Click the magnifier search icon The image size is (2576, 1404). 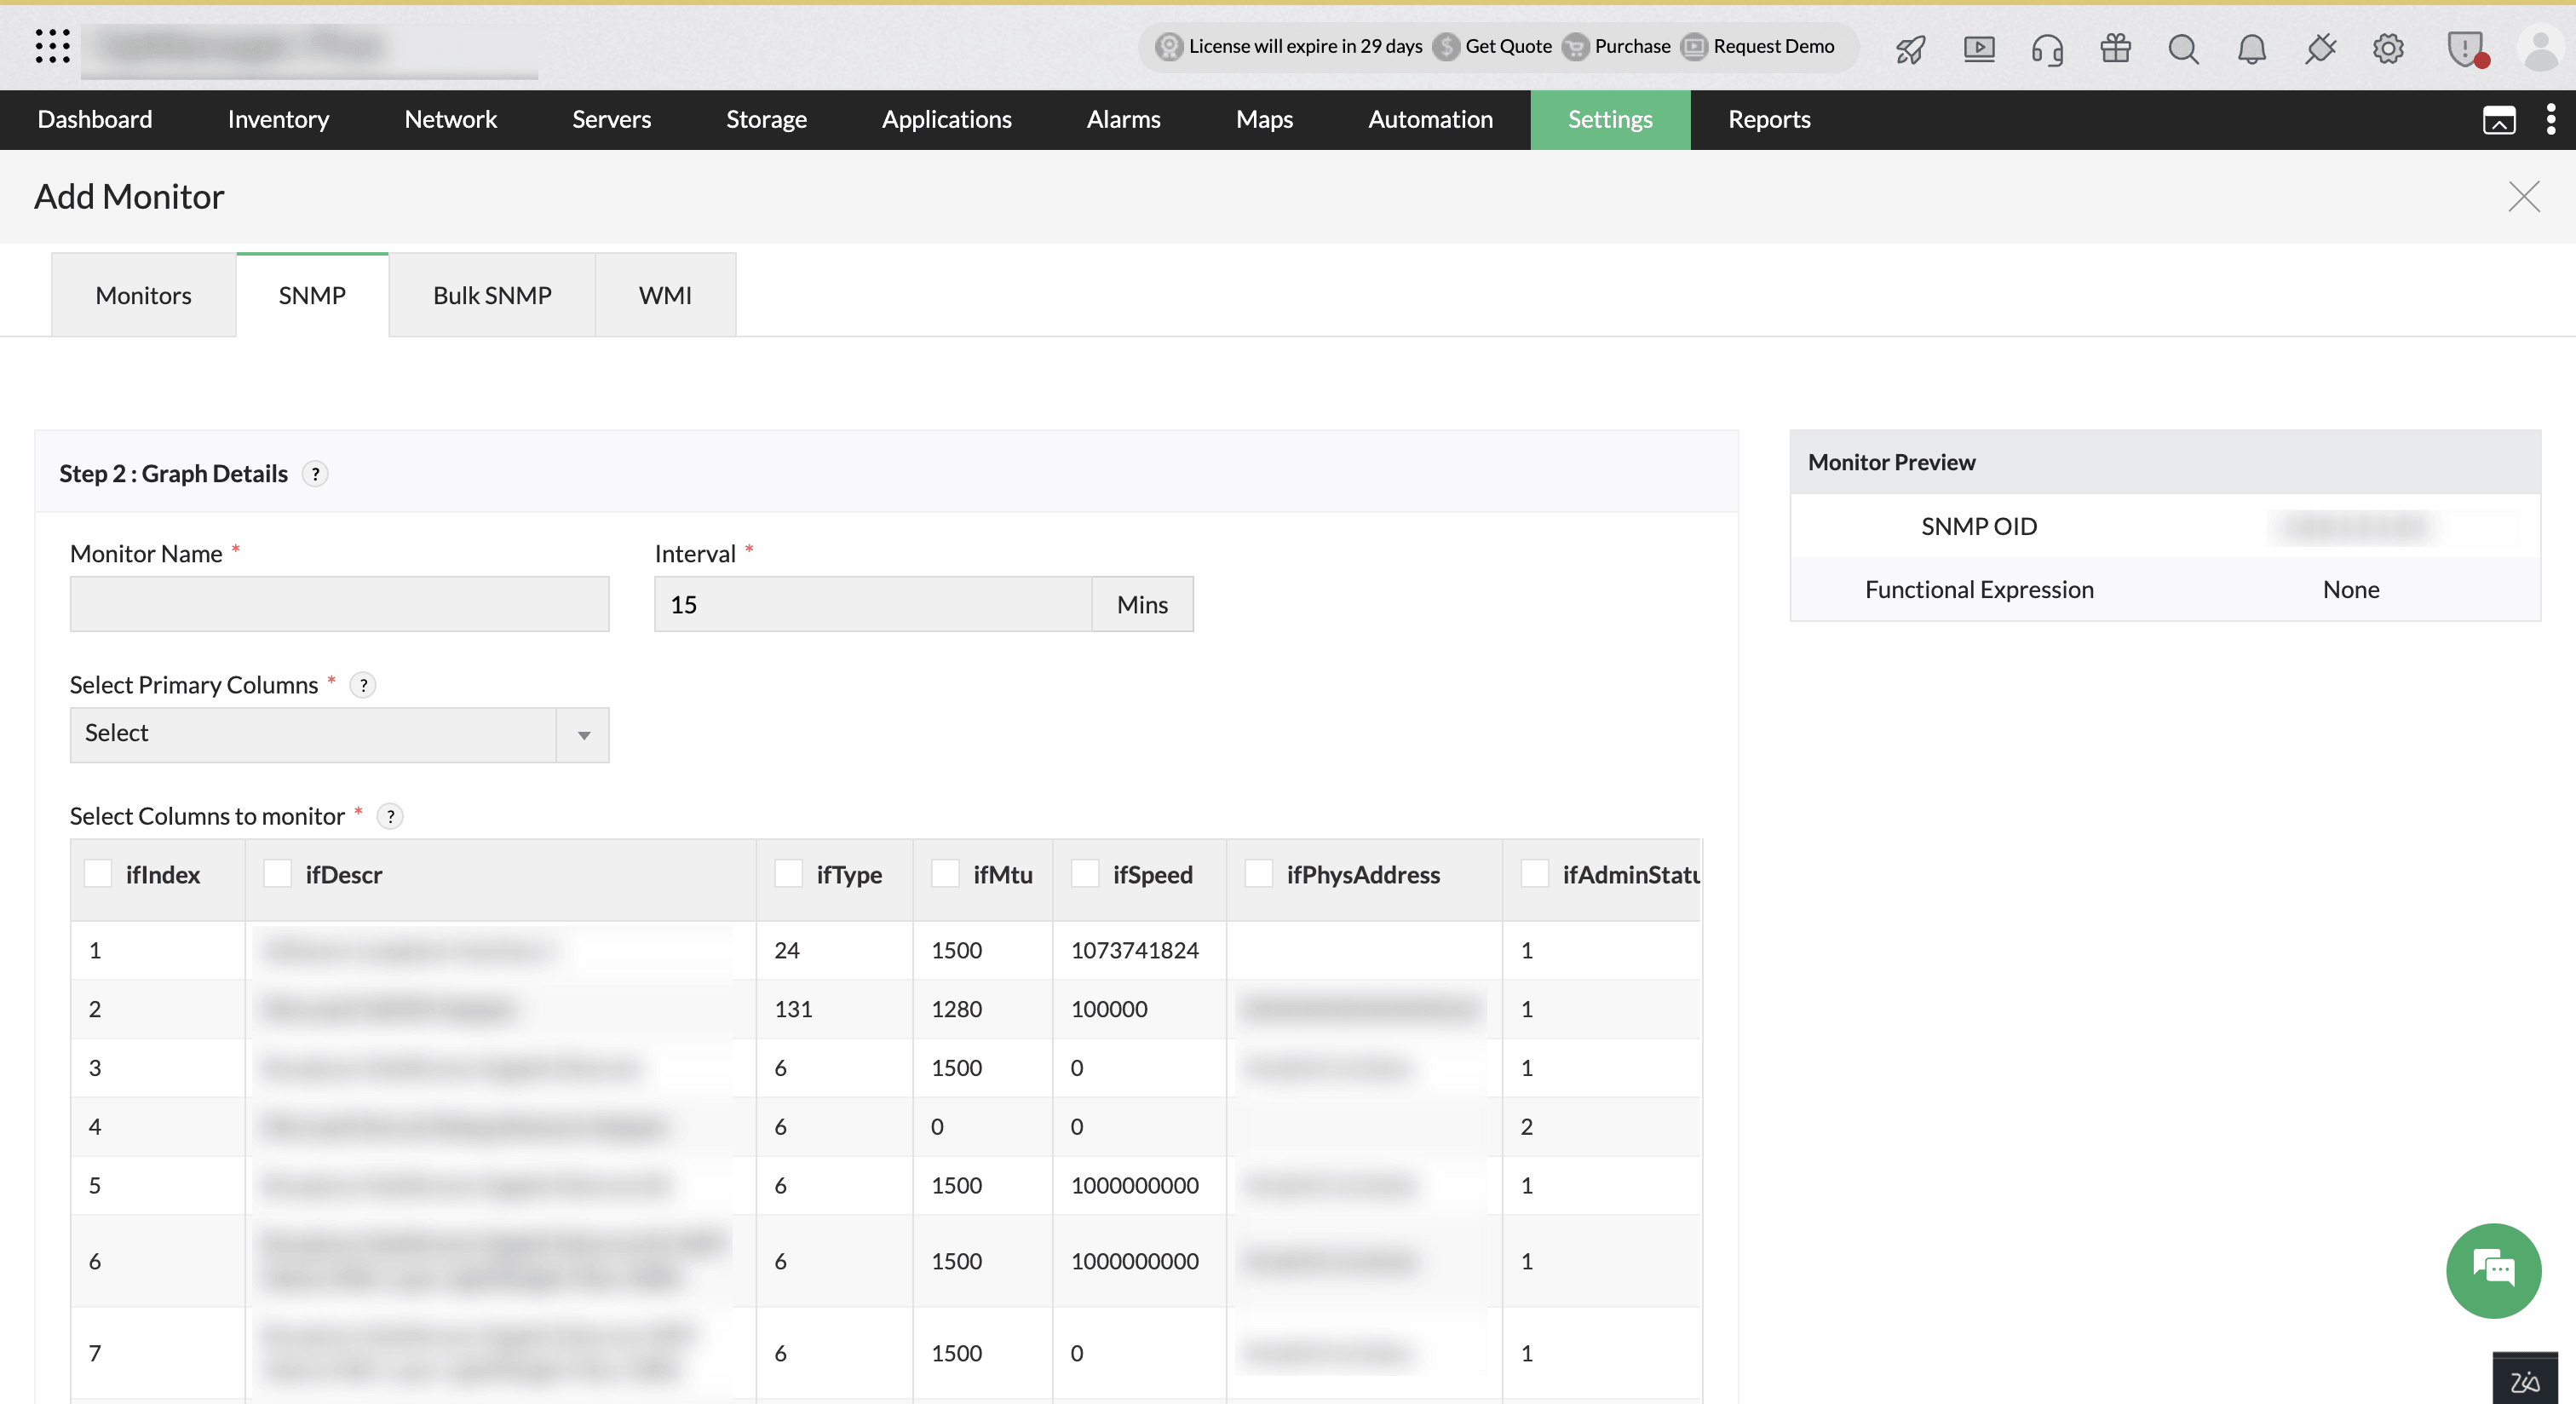[x=2183, y=48]
